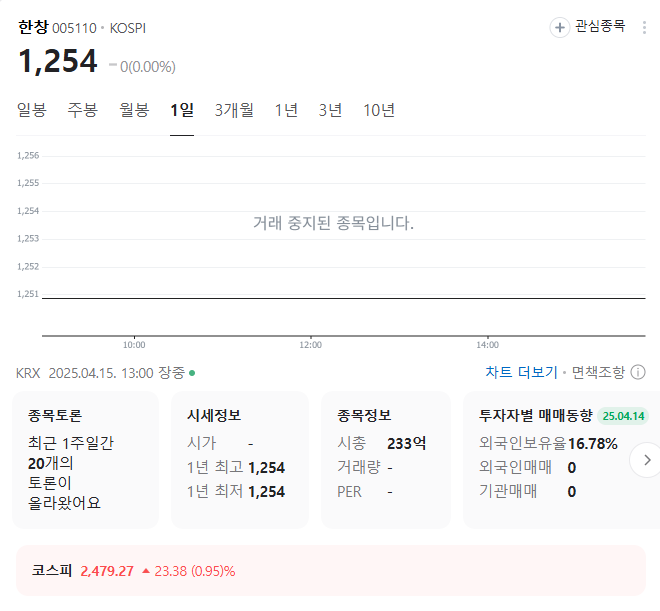
Task: Open the 면책조항 disclaimer text
Action: [x=598, y=372]
